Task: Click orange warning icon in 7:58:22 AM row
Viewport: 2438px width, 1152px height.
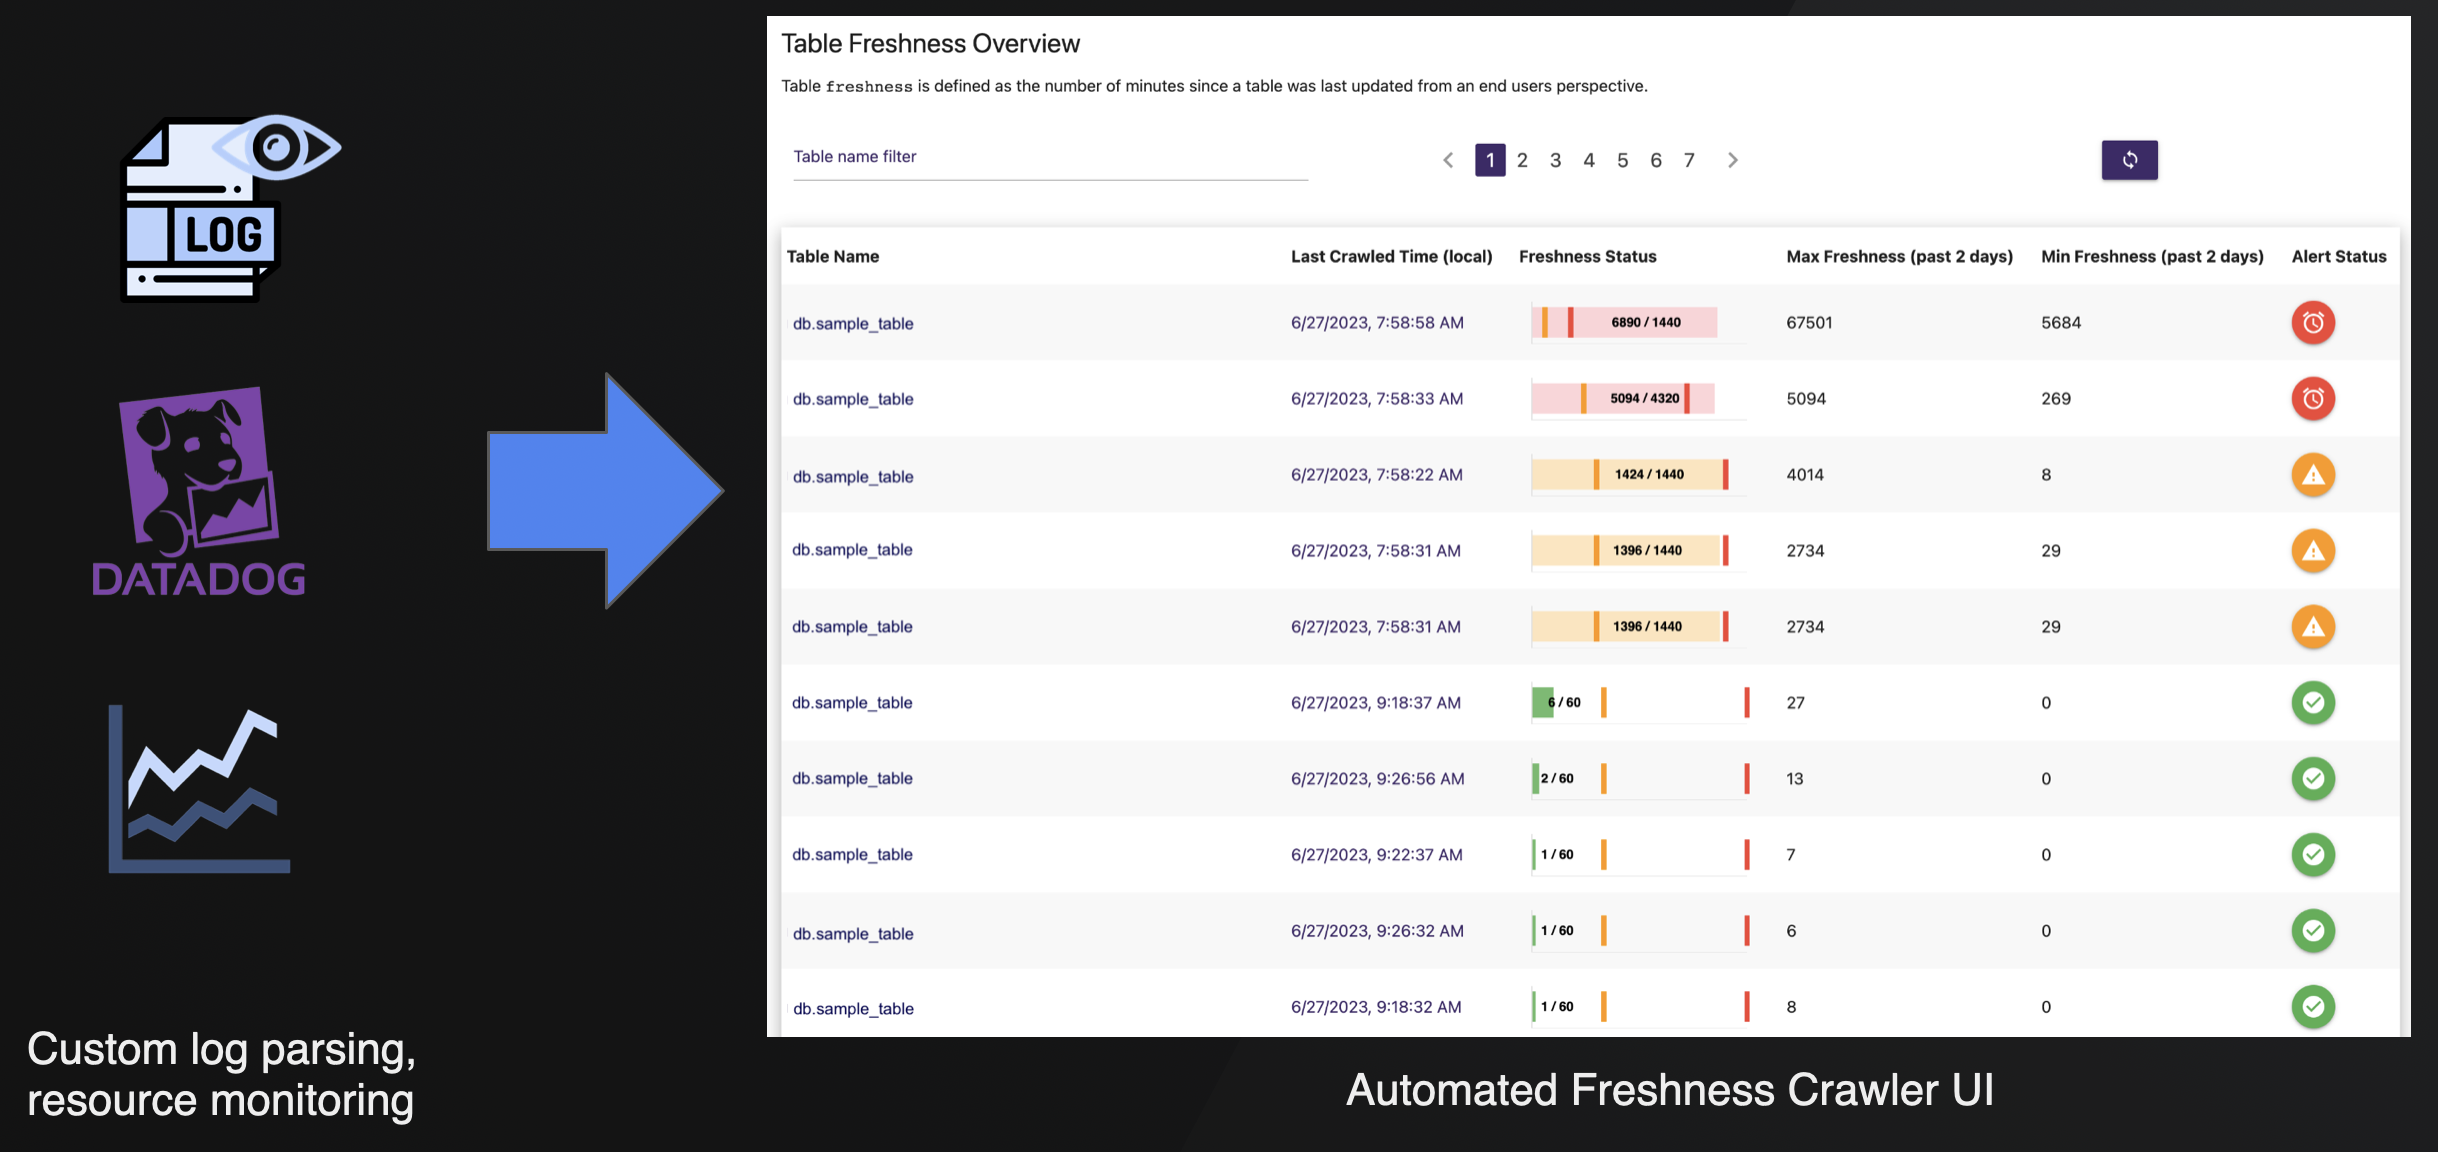Action: (2313, 475)
